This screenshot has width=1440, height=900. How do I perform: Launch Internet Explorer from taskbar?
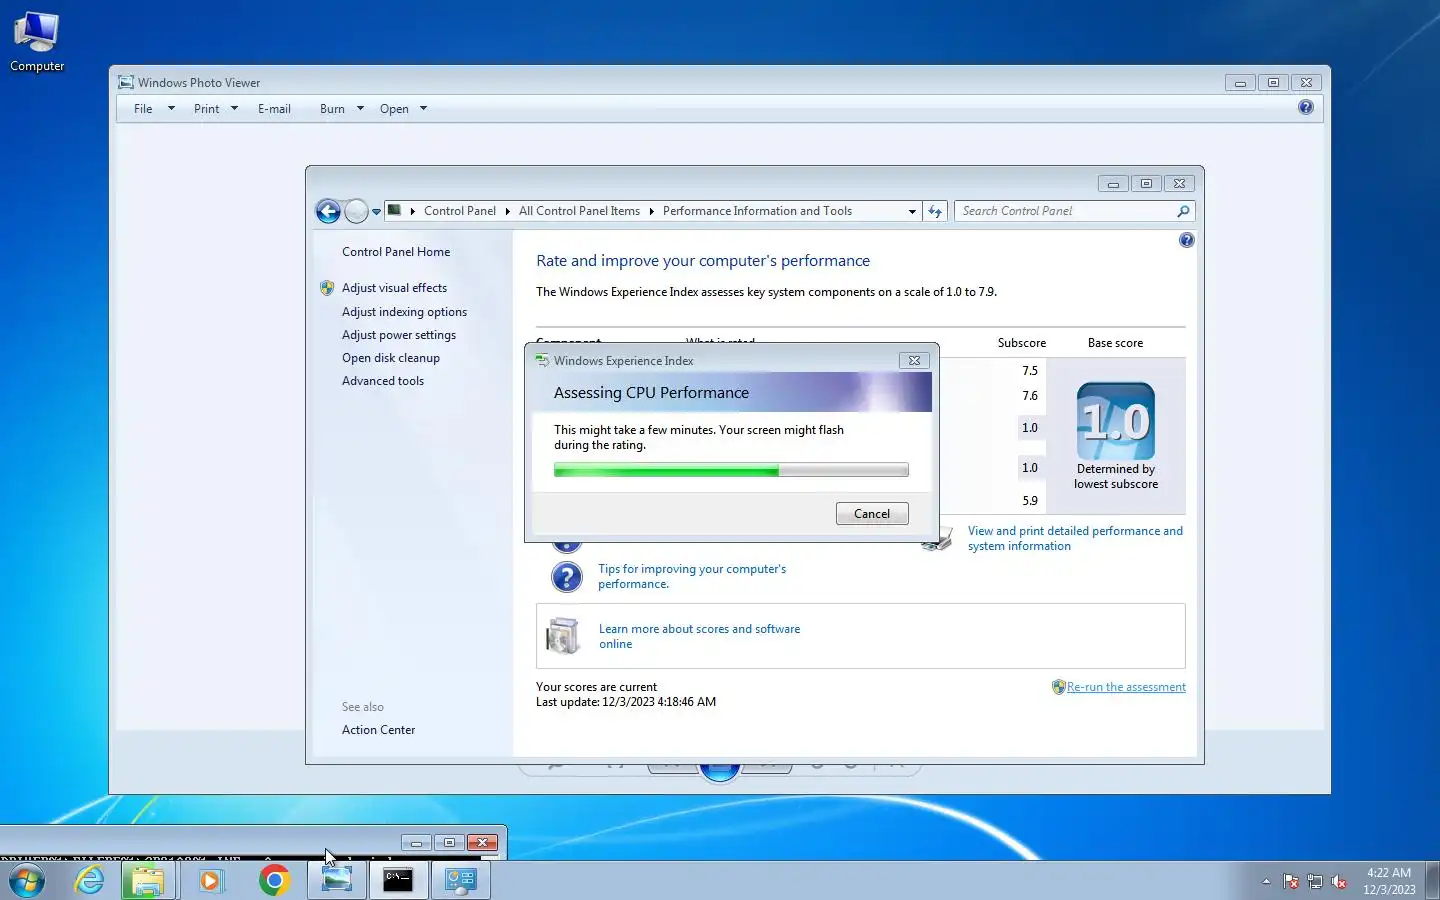click(x=90, y=880)
